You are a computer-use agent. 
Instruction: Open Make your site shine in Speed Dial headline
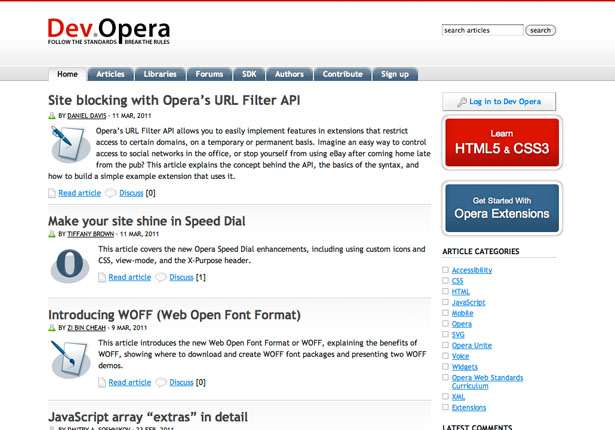(x=147, y=221)
